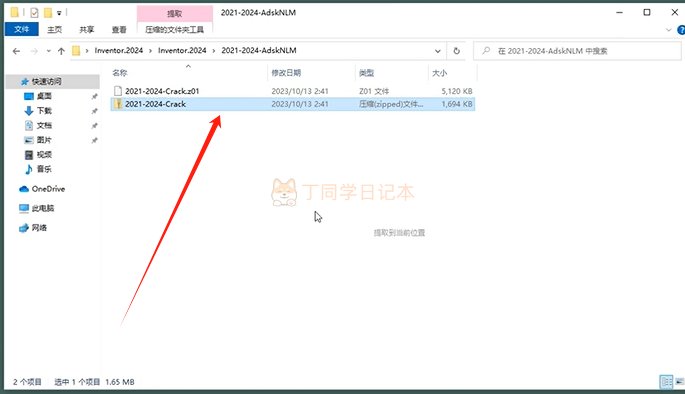The width and height of the screenshot is (685, 394).
Task: Click the new folder icon in quick access toolbar
Action: pyautogui.click(x=48, y=13)
